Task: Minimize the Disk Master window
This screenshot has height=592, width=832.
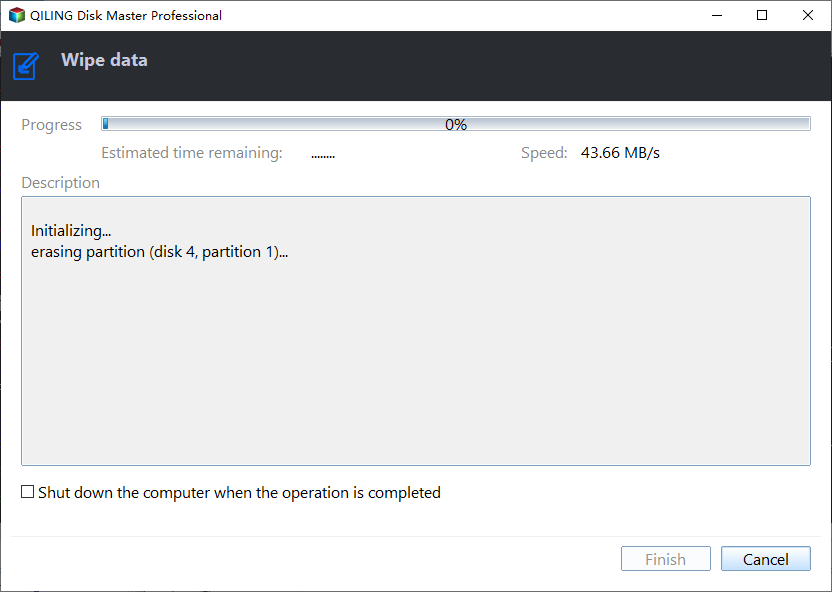Action: pyautogui.click(x=717, y=15)
